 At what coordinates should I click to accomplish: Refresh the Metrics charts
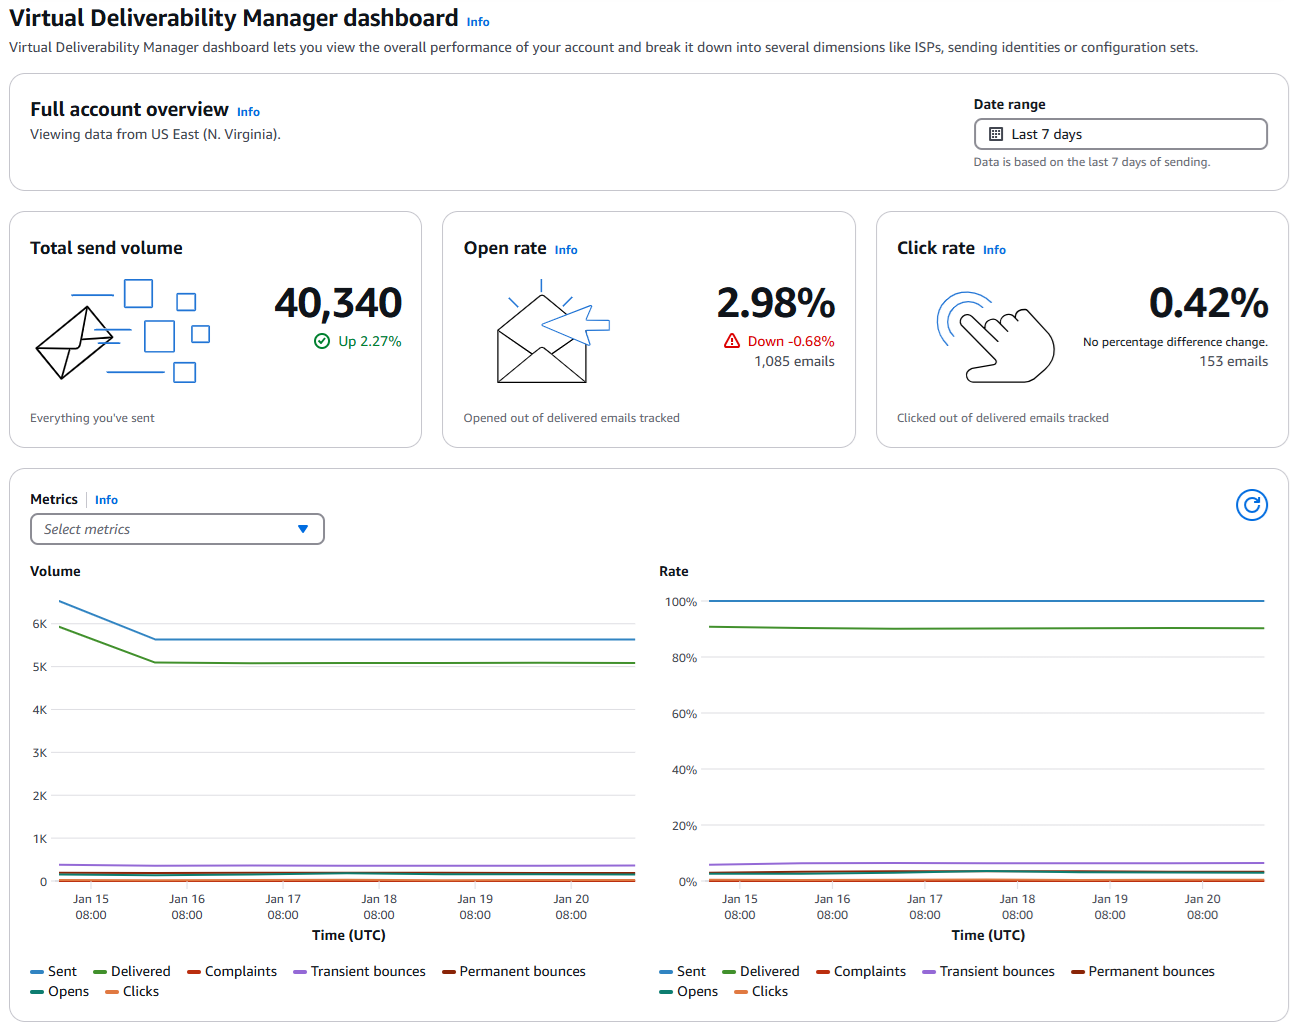tap(1251, 505)
